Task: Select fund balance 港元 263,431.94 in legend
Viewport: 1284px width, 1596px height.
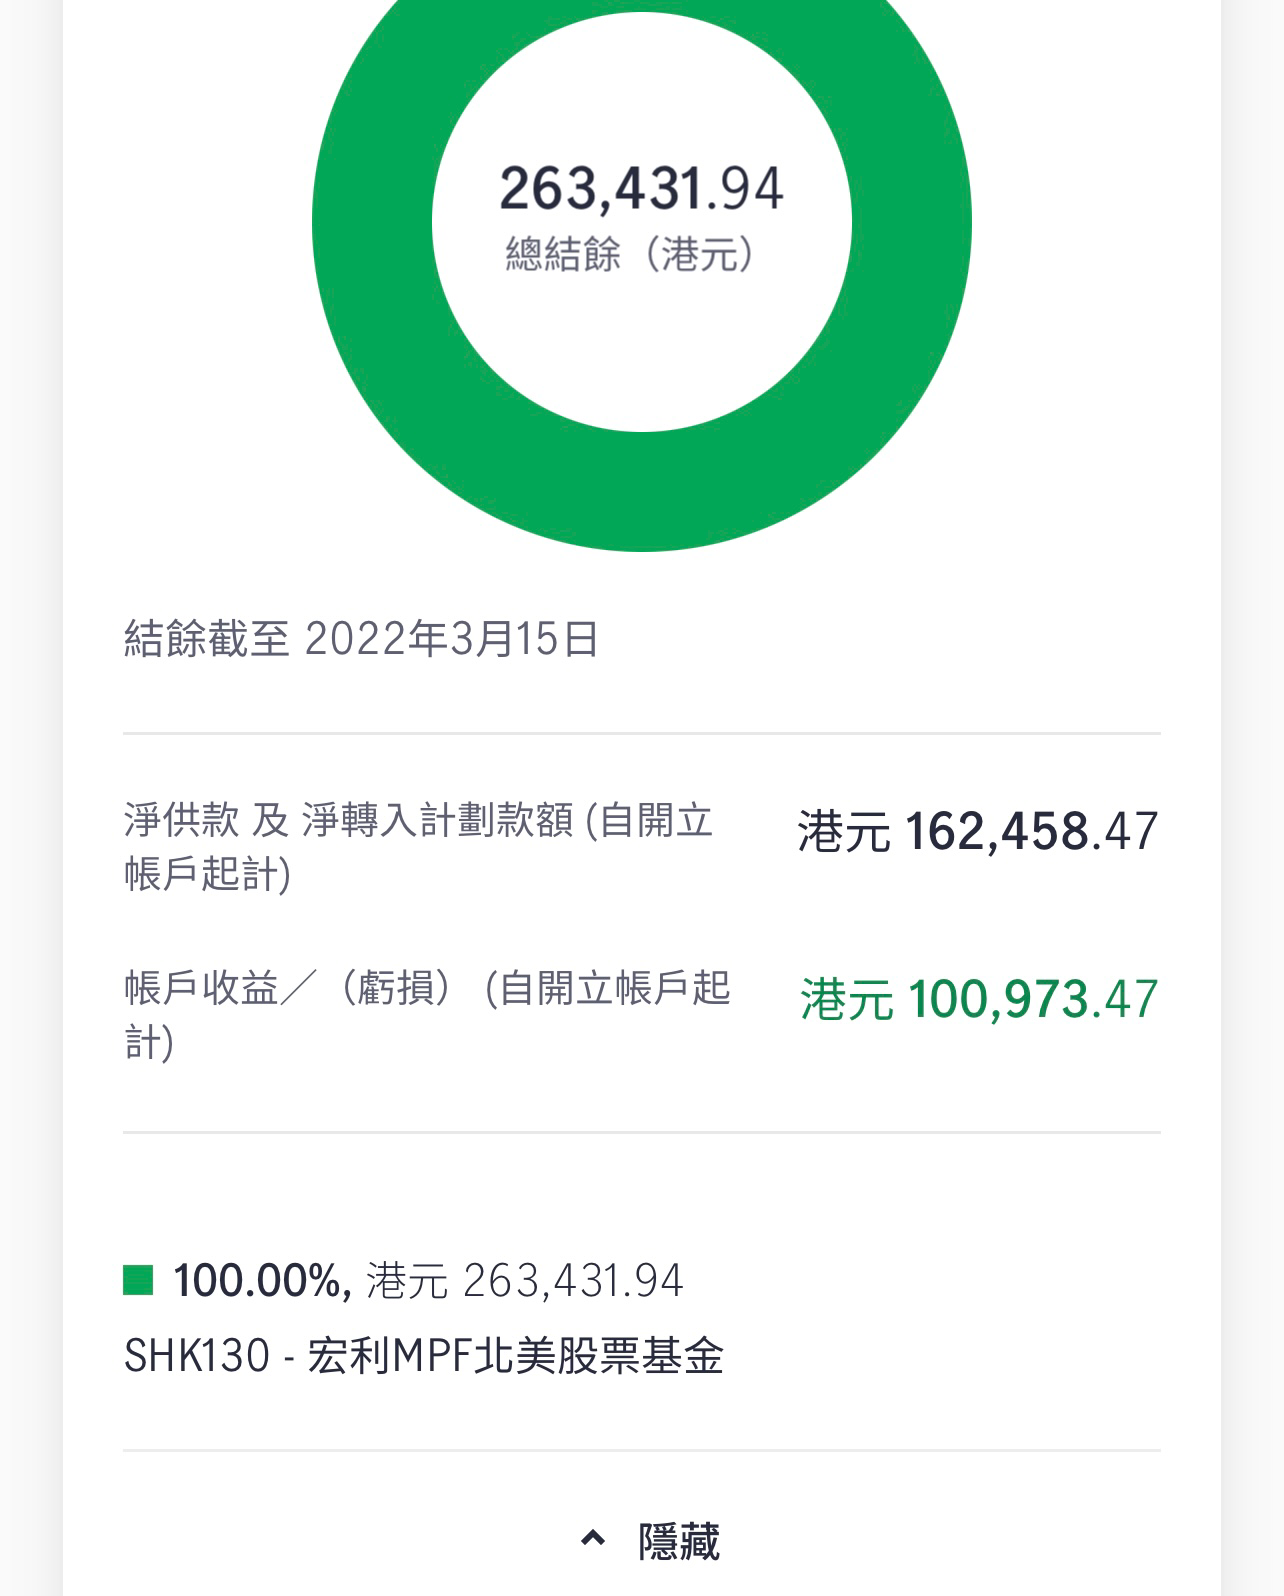Action: coord(525,1280)
